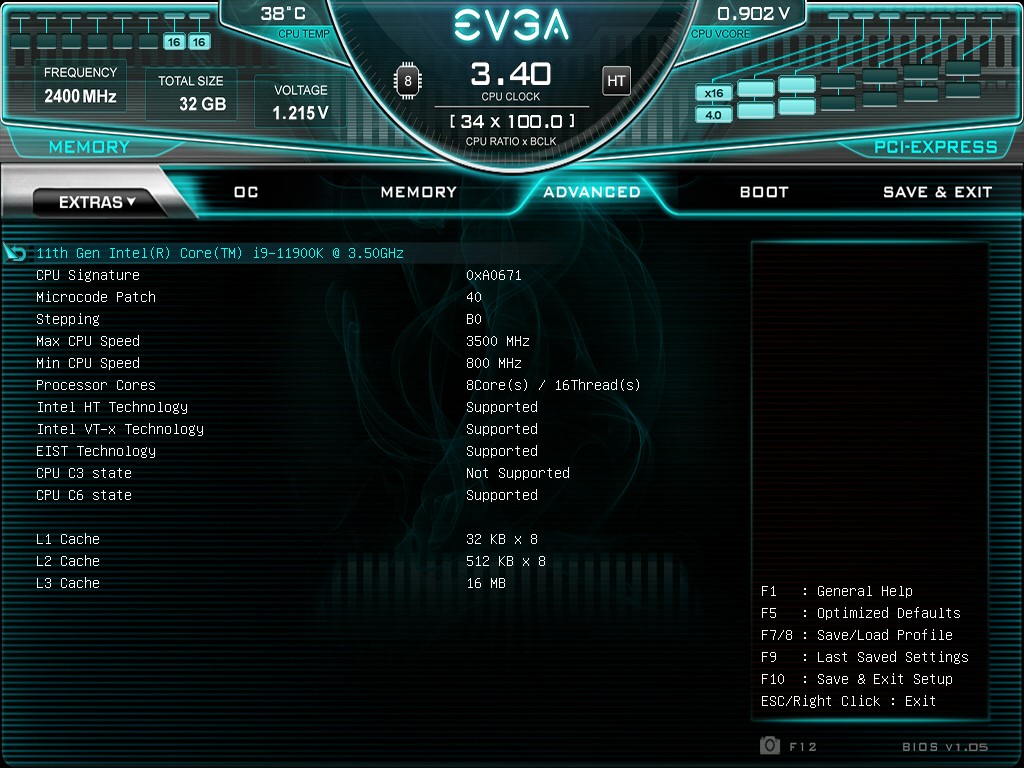Click the HT hyper-threading indicator icon

click(x=616, y=81)
